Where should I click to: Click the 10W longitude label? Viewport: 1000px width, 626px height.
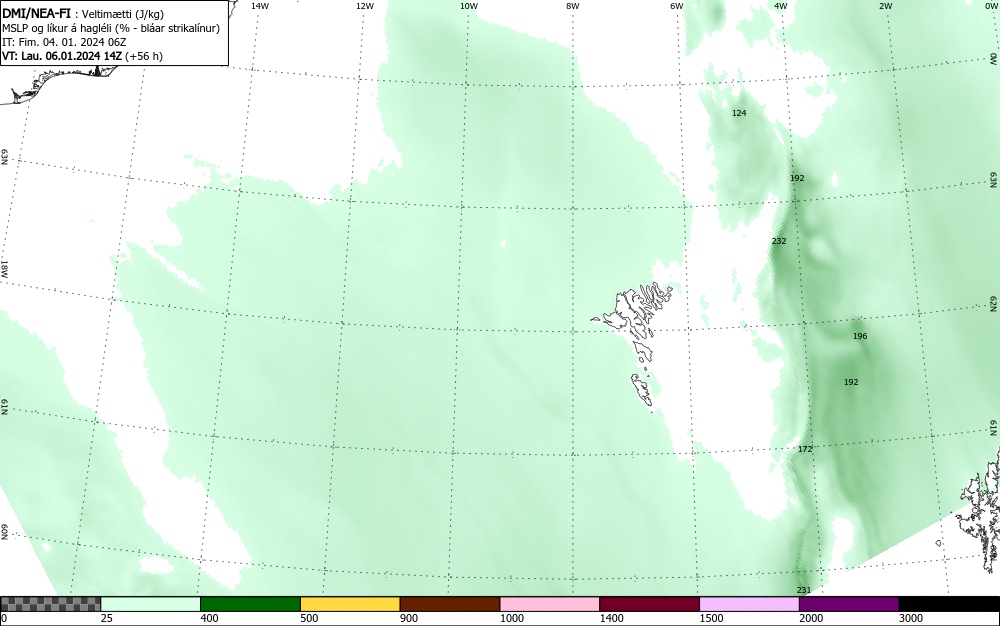(469, 6)
